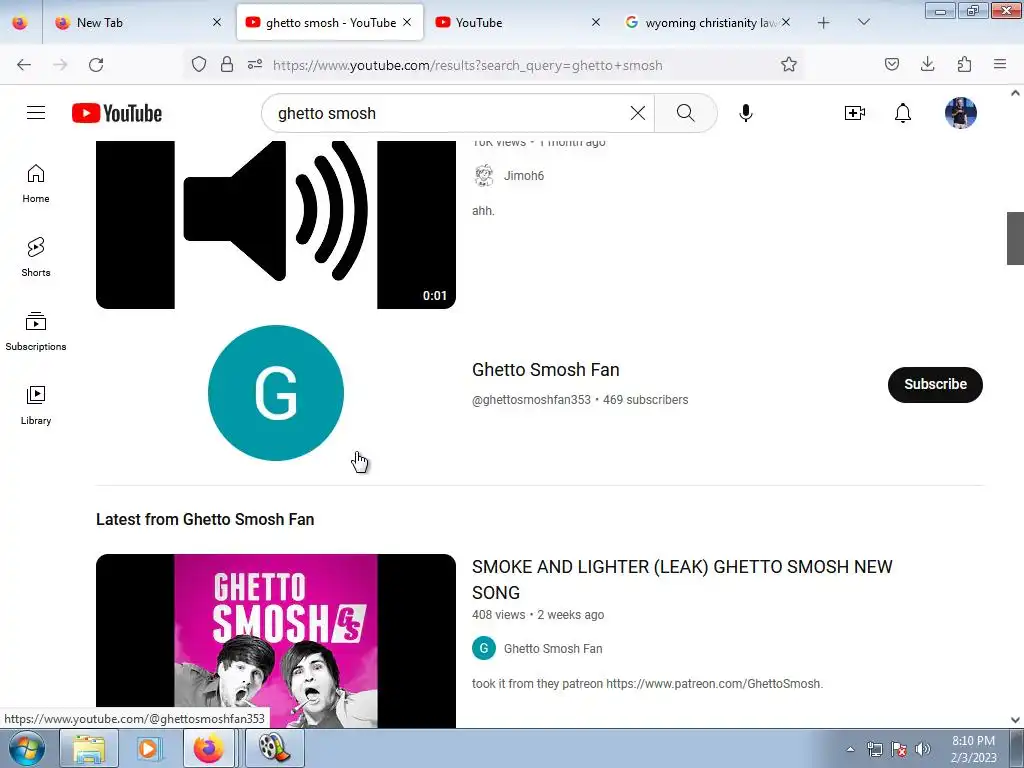Open Firefox application menu
The image size is (1024, 768).
1000,65
